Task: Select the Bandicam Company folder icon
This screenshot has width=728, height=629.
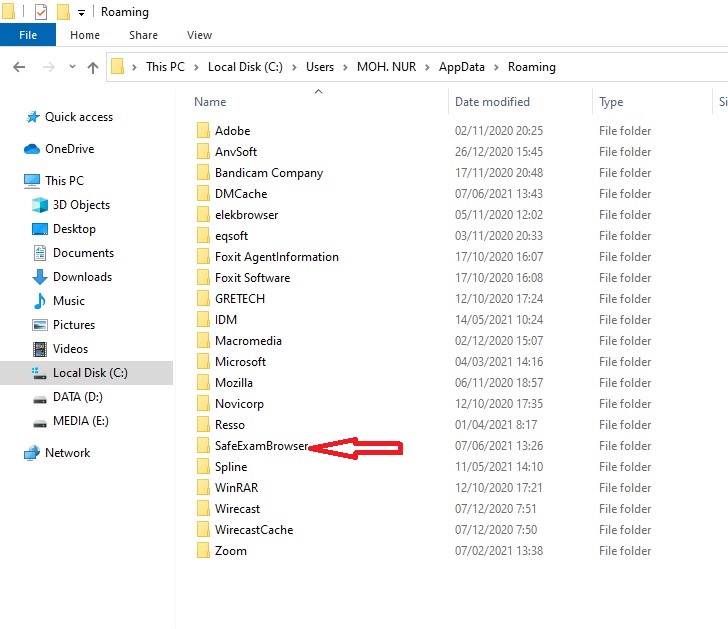Action: (x=203, y=172)
